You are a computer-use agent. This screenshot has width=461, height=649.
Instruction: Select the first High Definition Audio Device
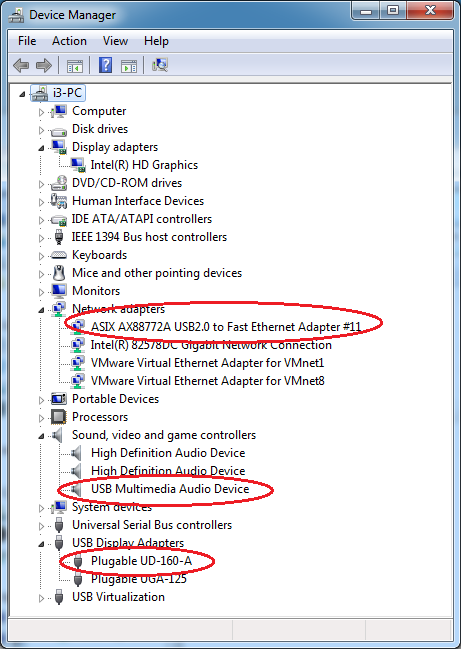pos(168,453)
